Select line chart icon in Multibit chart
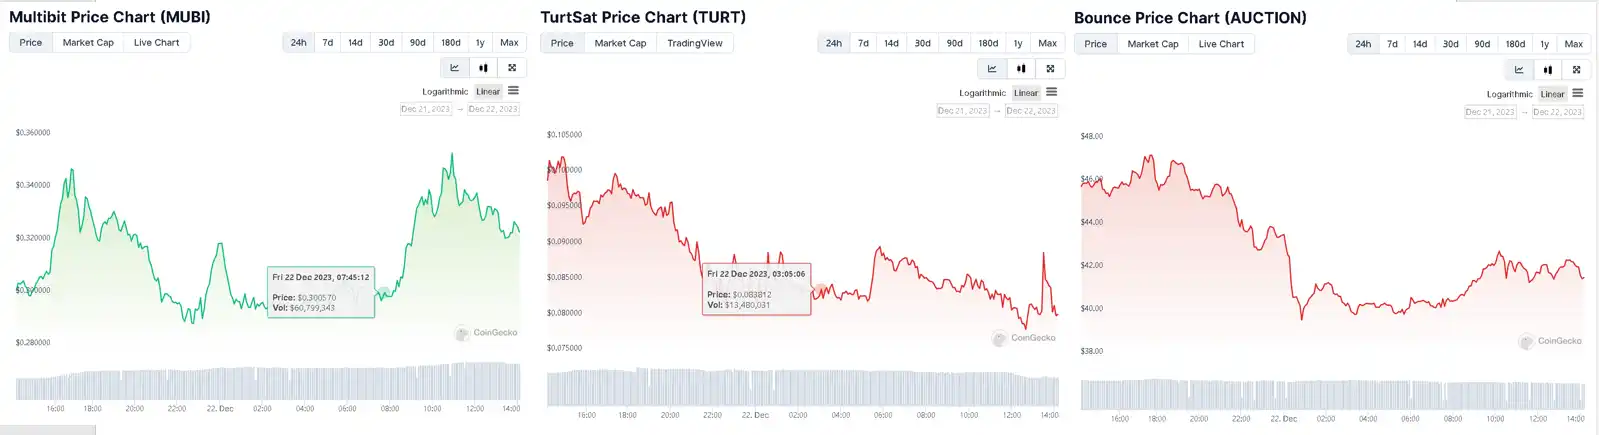 tap(455, 68)
